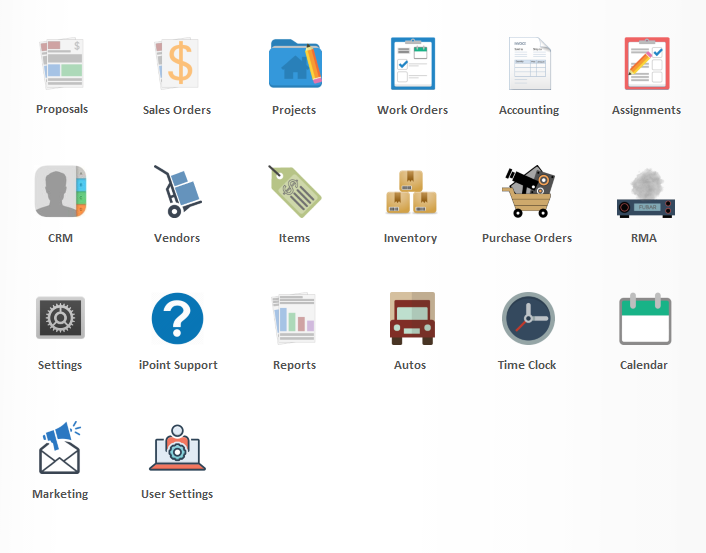Open the CRM contact book icon

pyautogui.click(x=60, y=191)
